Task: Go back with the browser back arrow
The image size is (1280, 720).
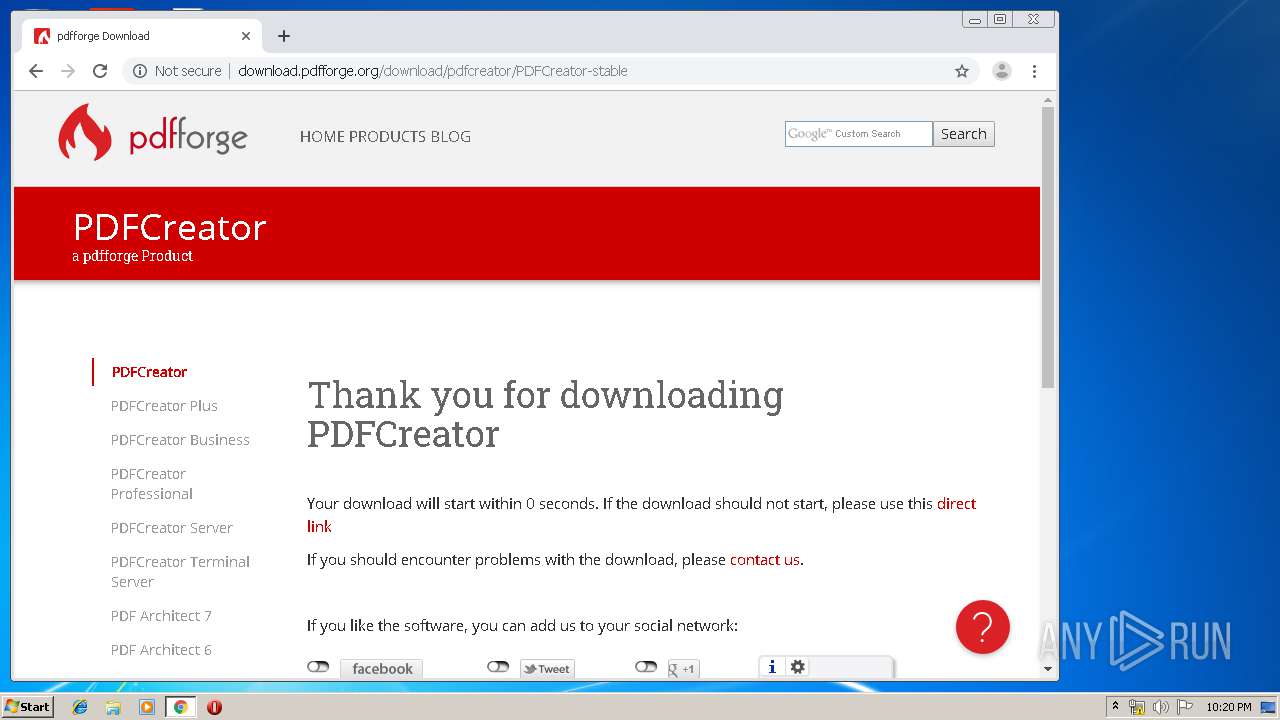Action: pos(36,71)
